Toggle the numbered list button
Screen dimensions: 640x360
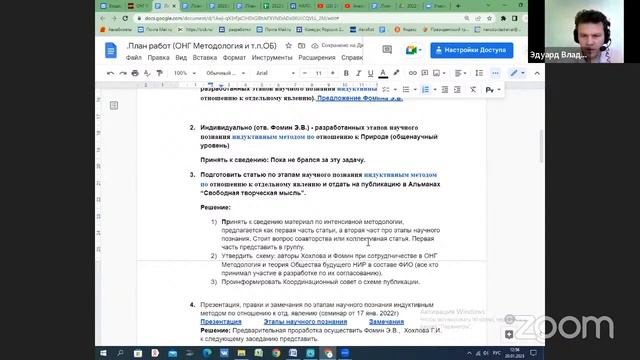426,89
